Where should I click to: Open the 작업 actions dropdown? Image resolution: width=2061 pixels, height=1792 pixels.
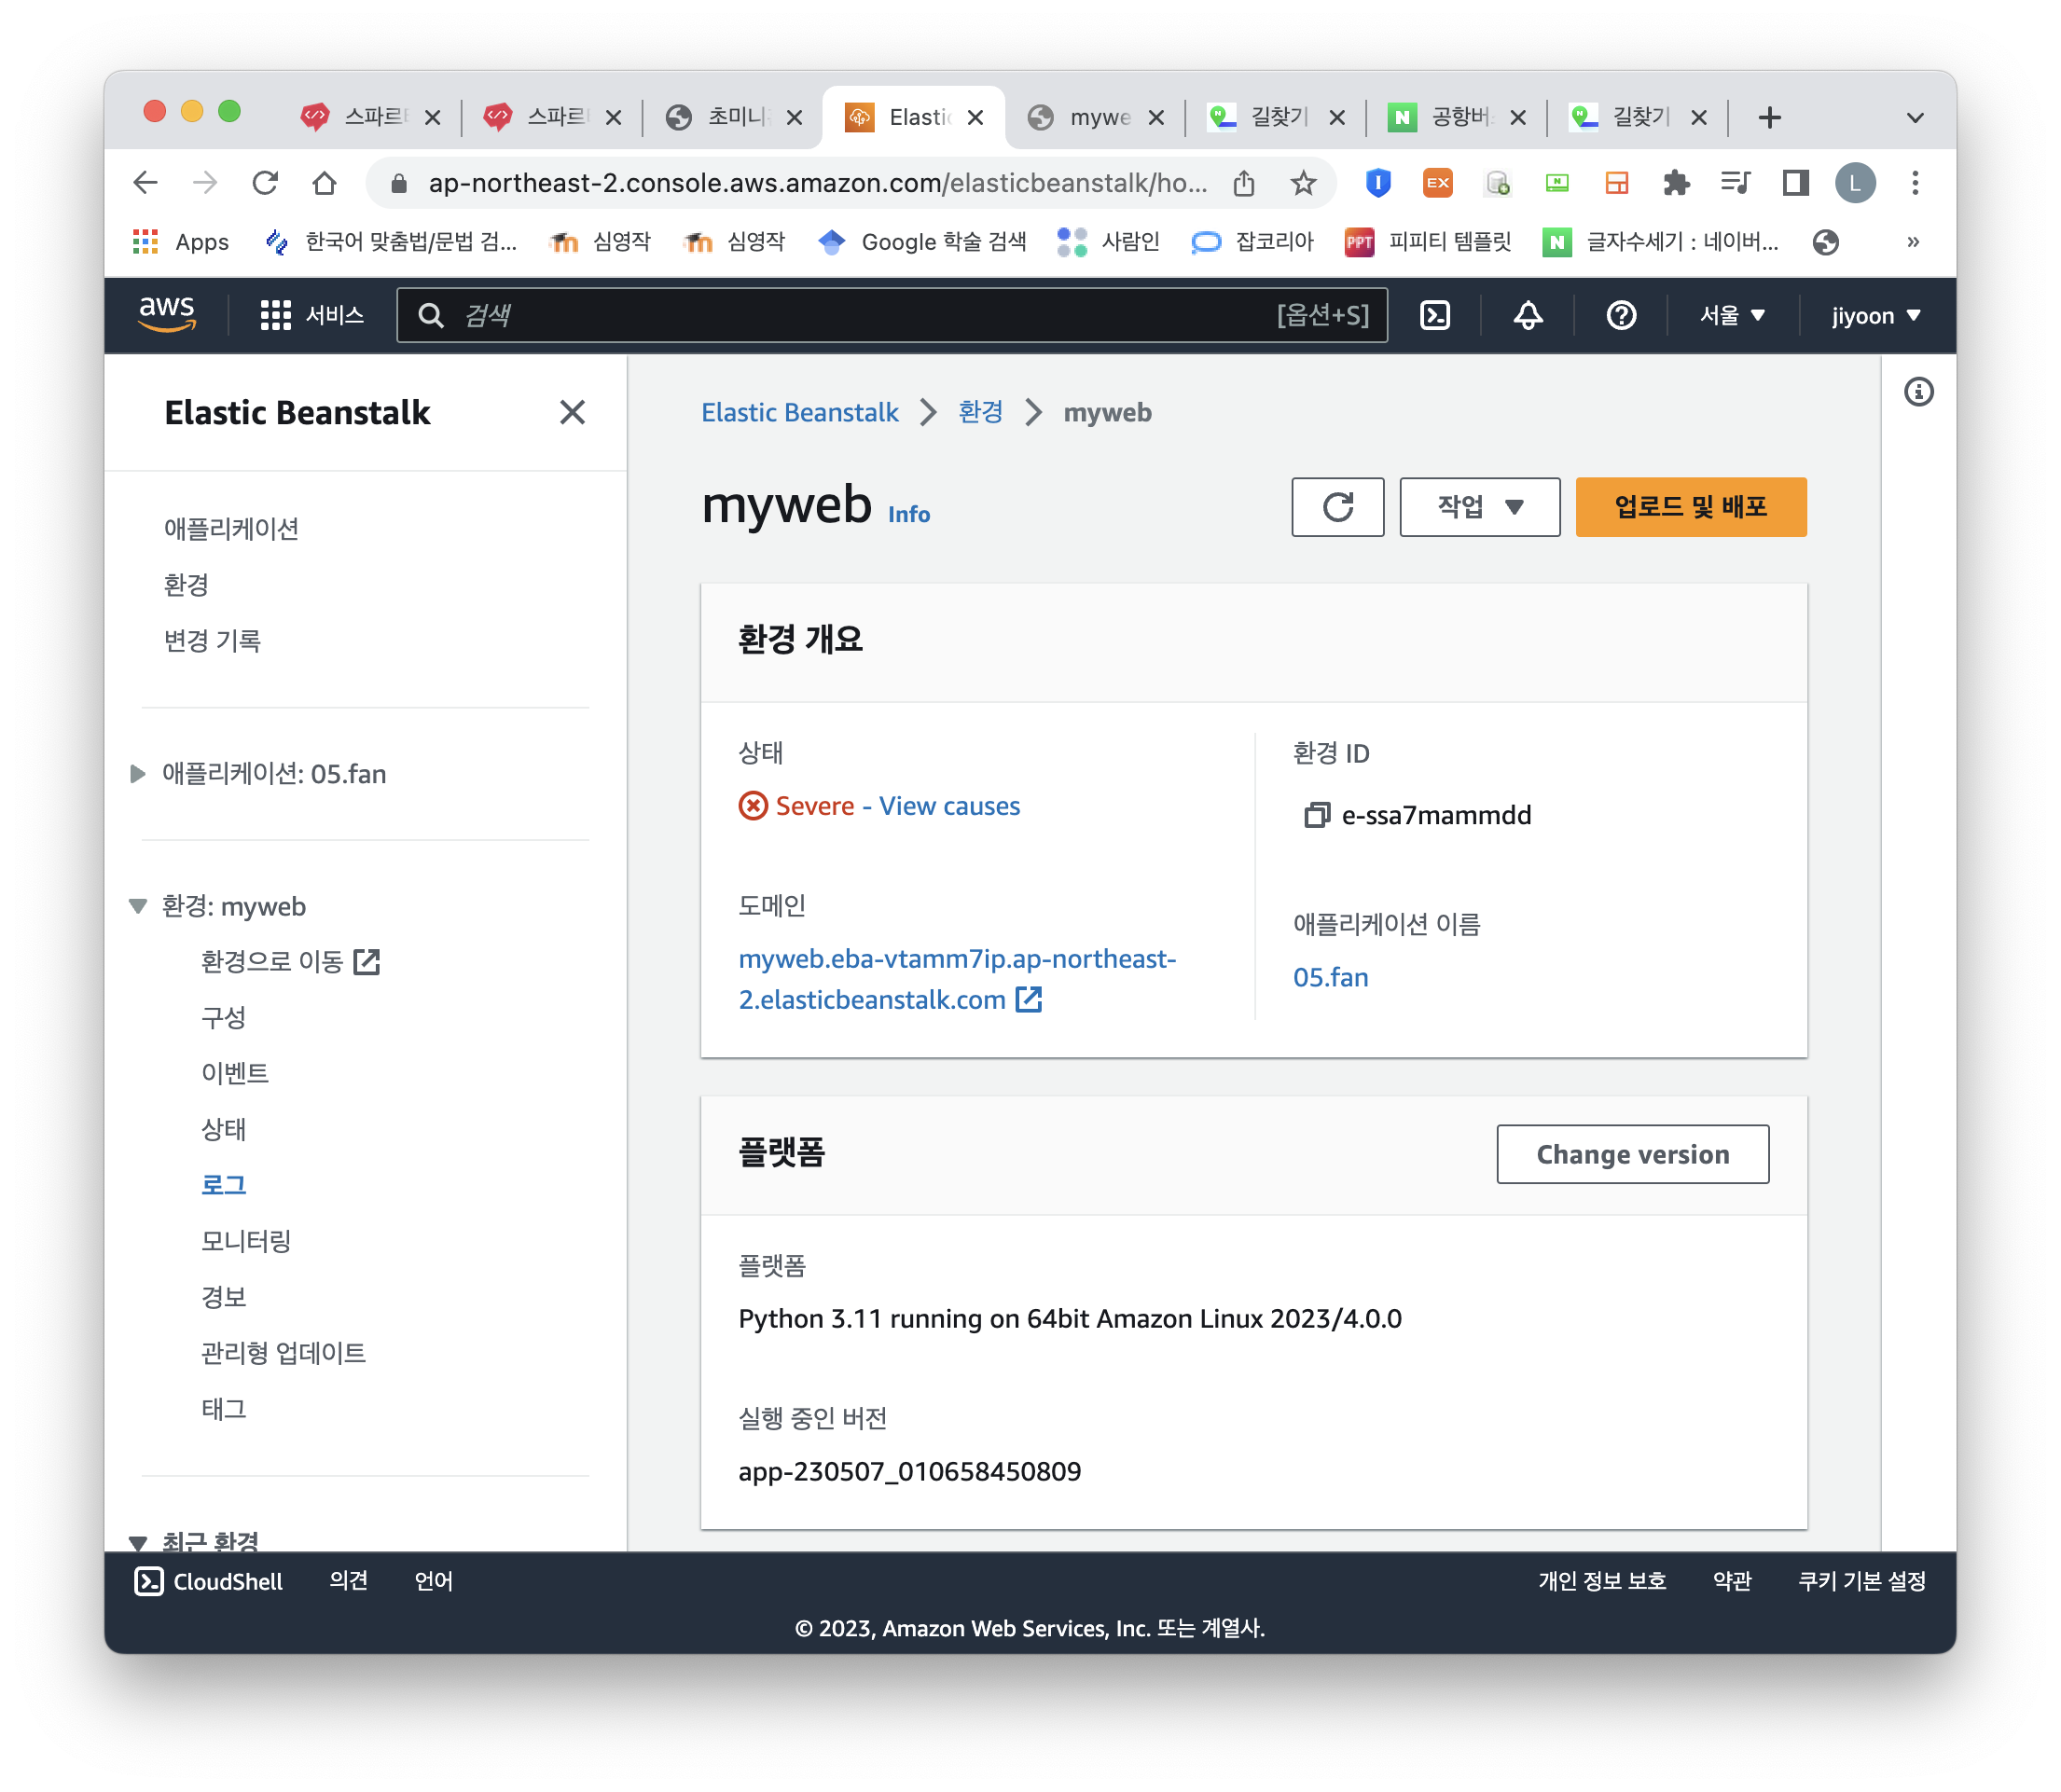1479,507
